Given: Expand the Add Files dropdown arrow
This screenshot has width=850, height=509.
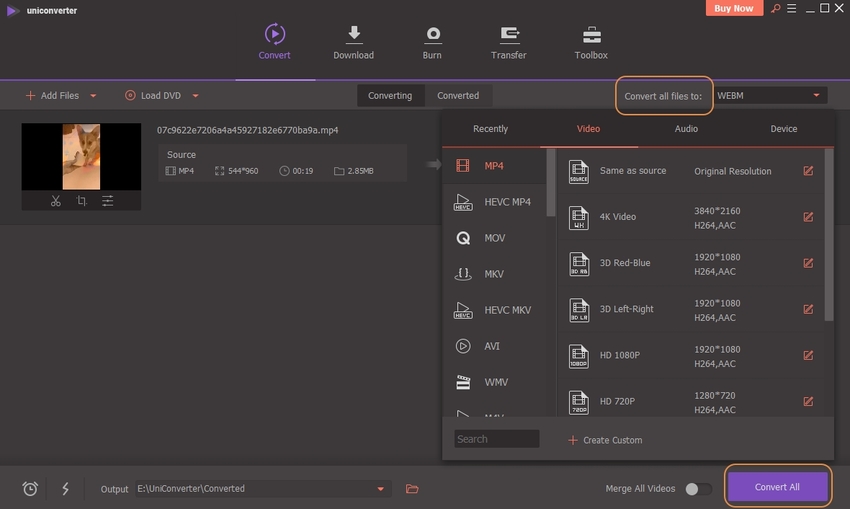Looking at the screenshot, I should tap(94, 96).
